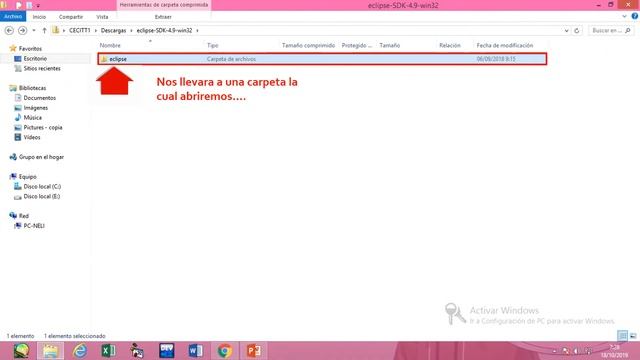Open address bar history dropdown
Viewport: 640px width, 360px height.
click(x=567, y=31)
